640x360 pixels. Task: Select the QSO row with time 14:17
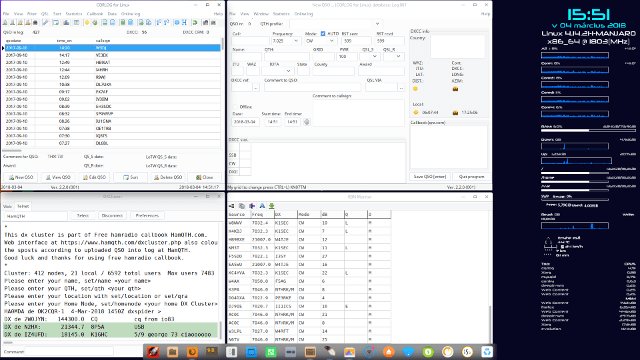pos(111,55)
